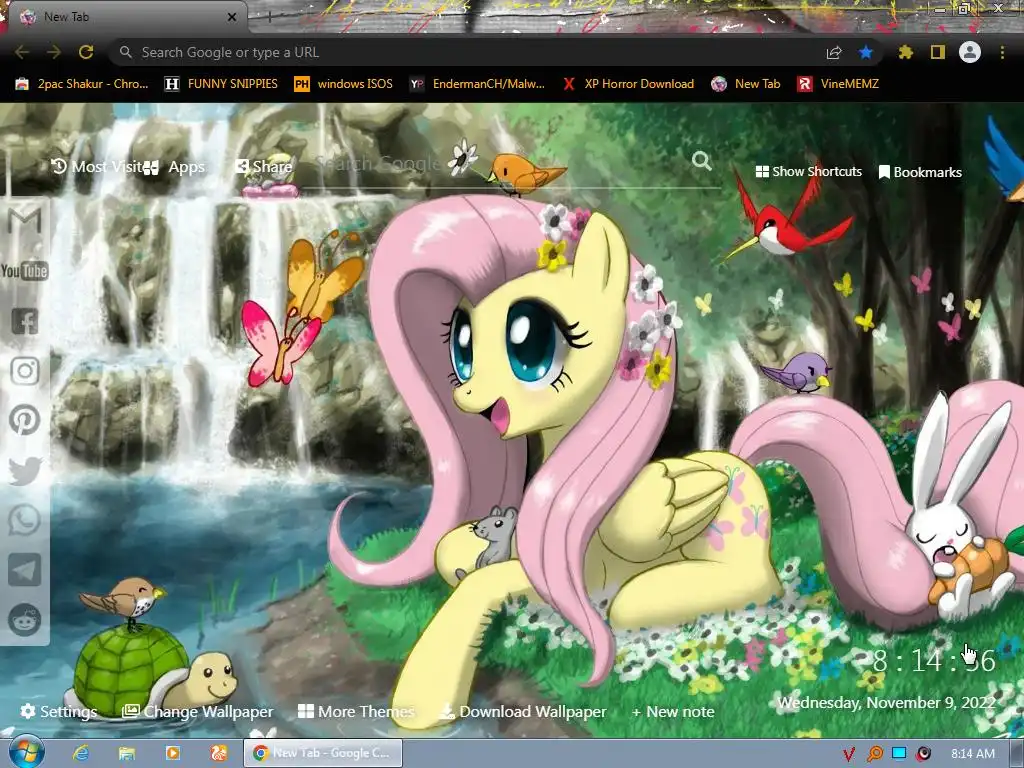Open Facebook from the sidebar
This screenshot has height=768, width=1024.
click(25, 321)
